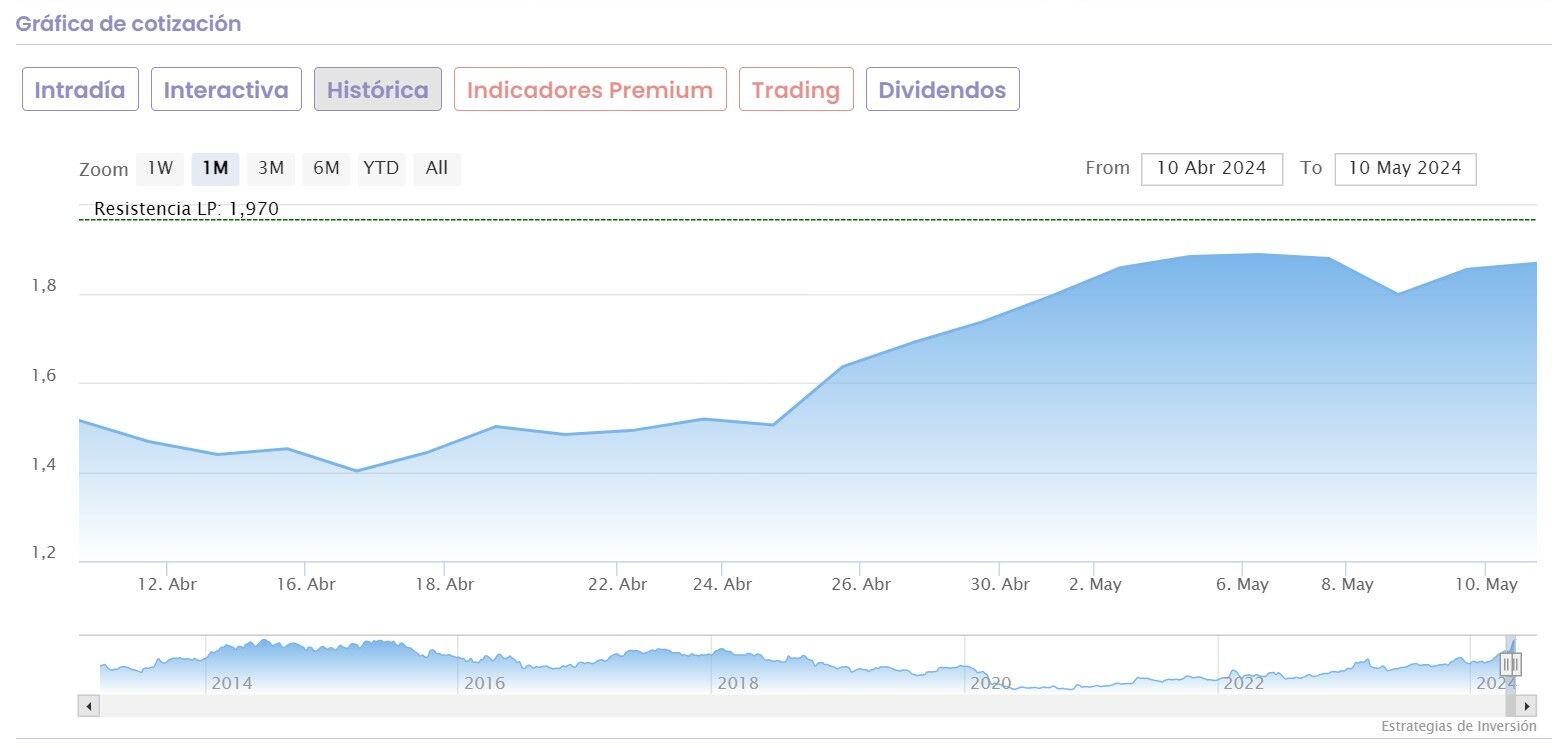
Task: Switch to the Interactiva tab
Action: (x=226, y=90)
